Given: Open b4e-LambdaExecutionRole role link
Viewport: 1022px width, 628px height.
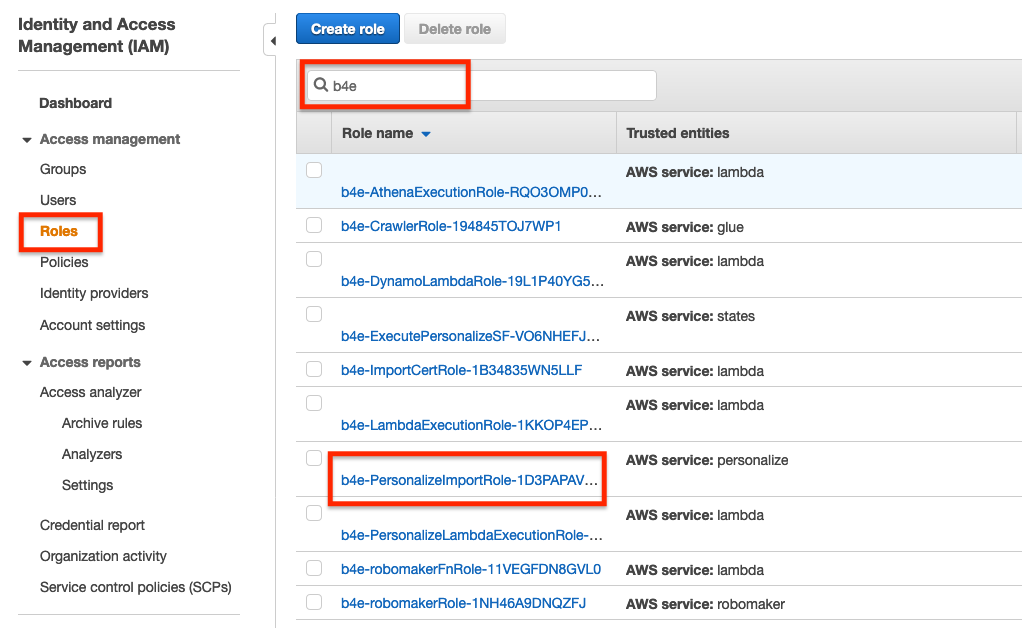Looking at the screenshot, I should 471,425.
